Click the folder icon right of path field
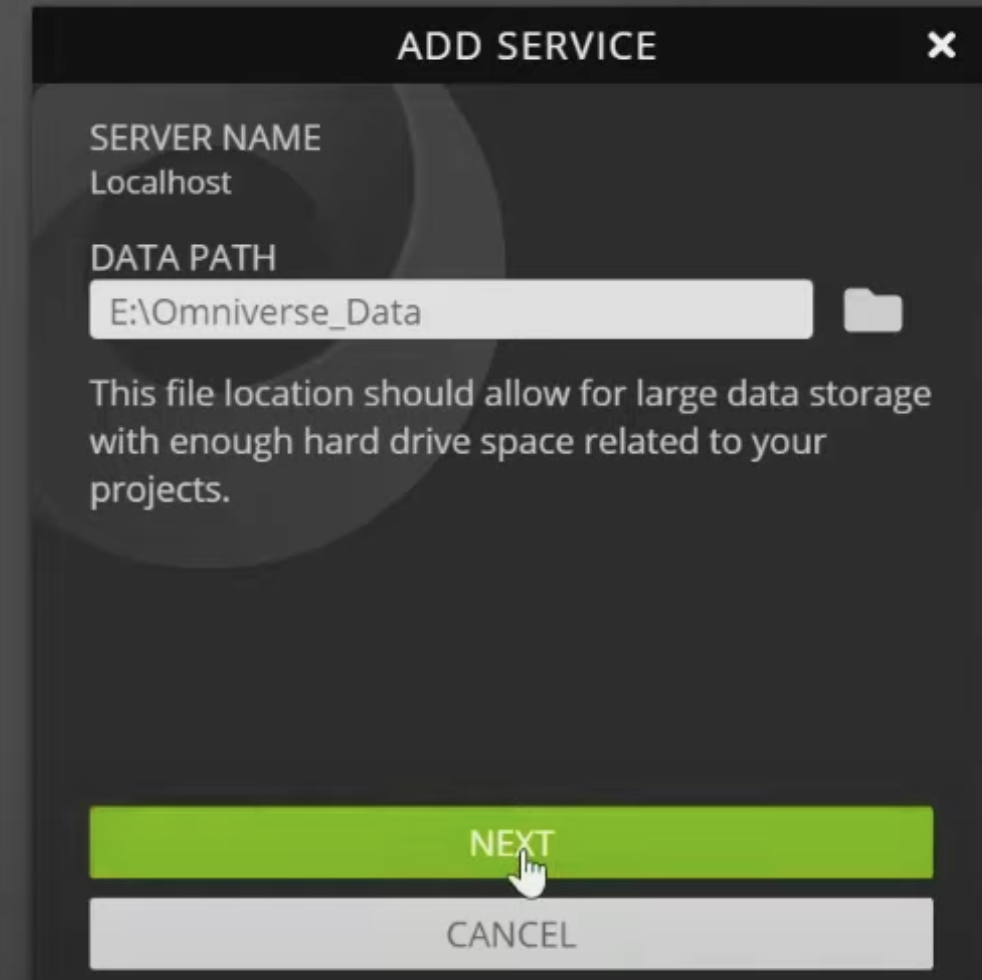The image size is (982, 980). click(x=872, y=311)
